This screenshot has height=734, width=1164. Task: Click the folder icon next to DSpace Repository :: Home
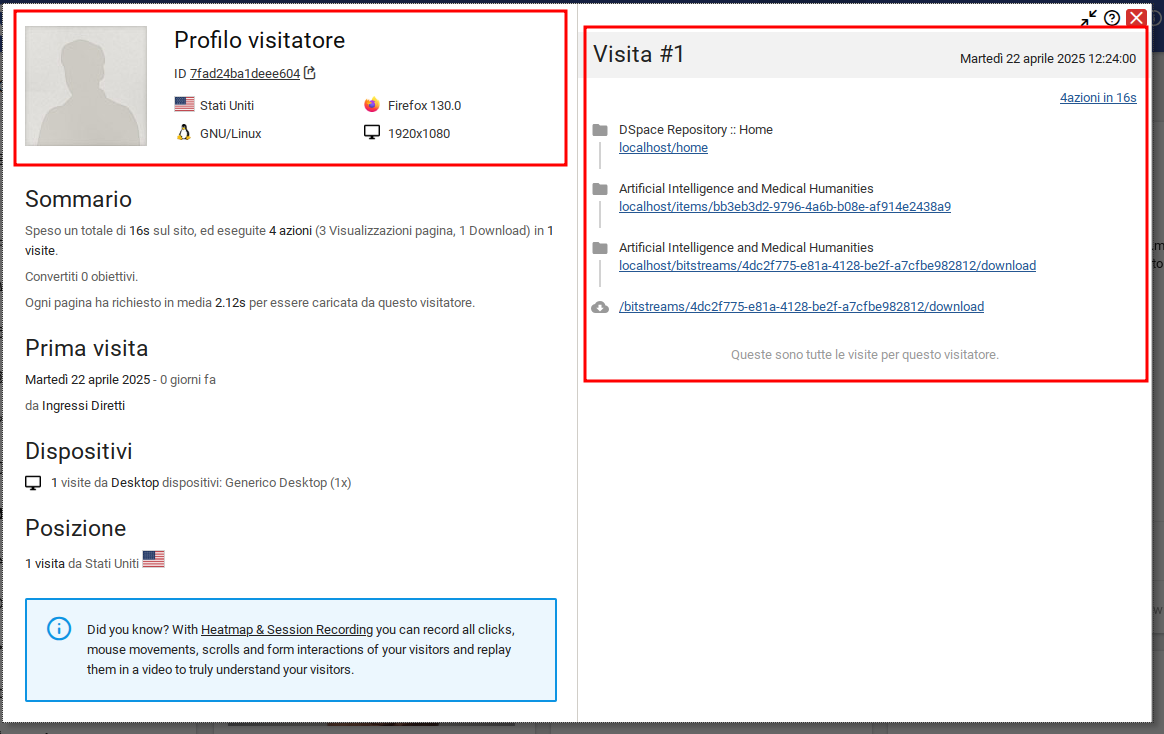600,130
